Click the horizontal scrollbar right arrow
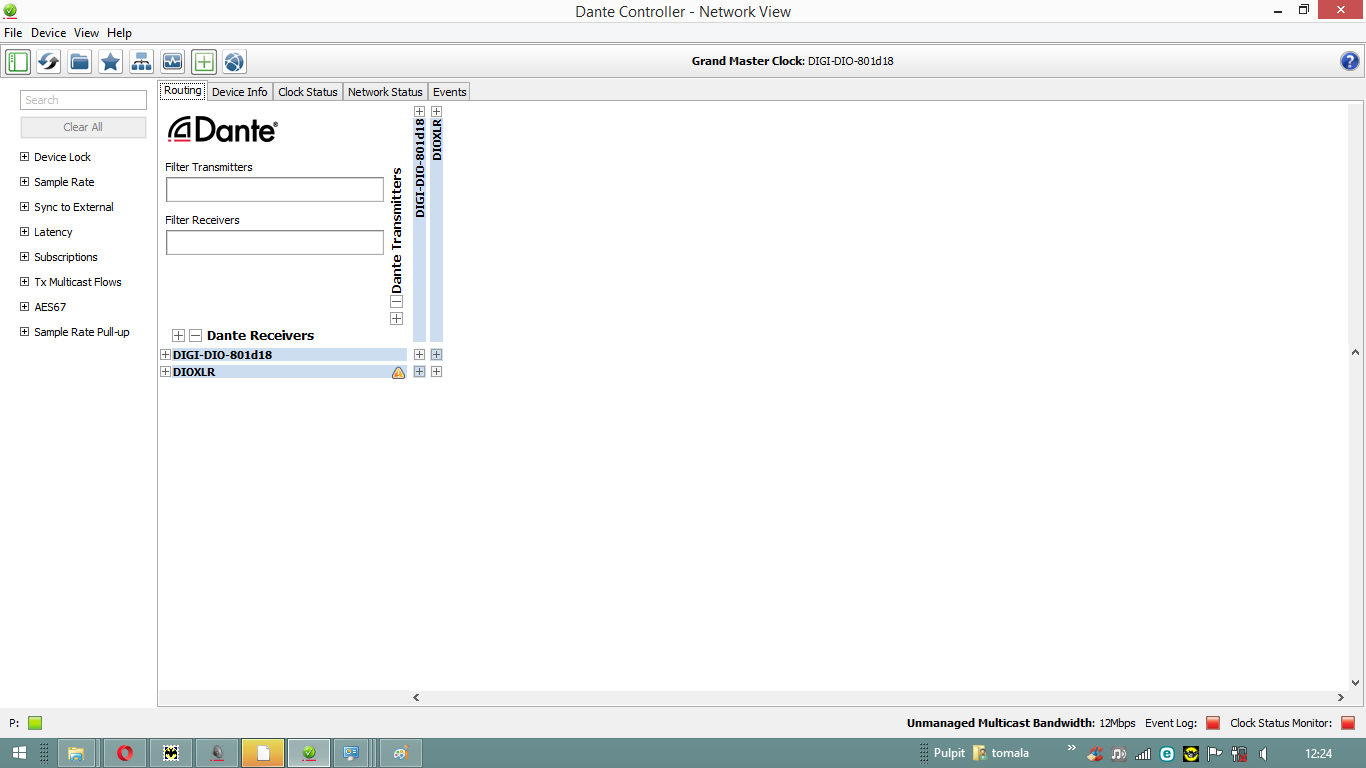Viewport: 1366px width, 768px height. click(x=1341, y=698)
